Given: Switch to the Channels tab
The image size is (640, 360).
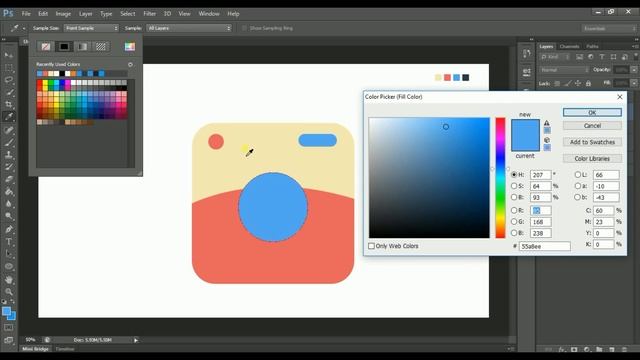Looking at the screenshot, I should point(569,47).
